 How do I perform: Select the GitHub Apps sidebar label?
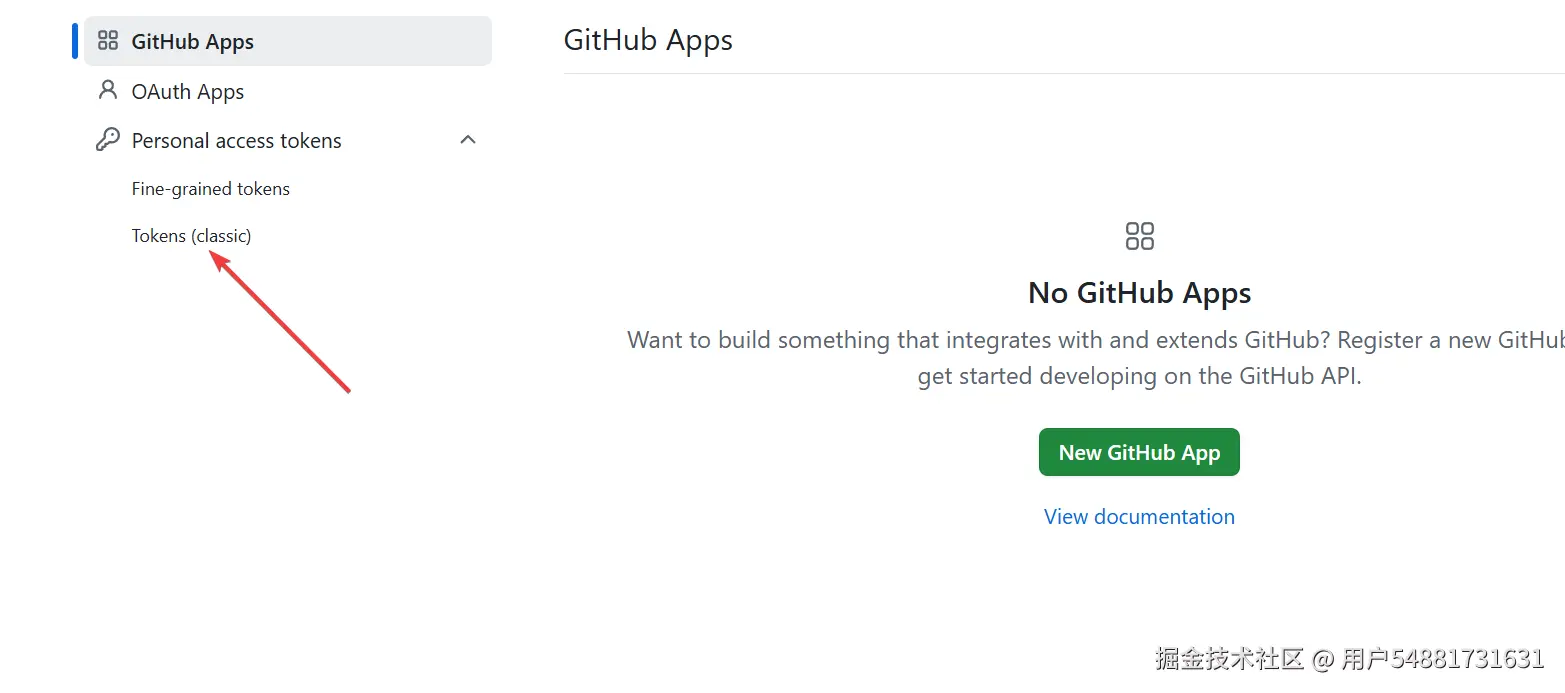tap(193, 42)
